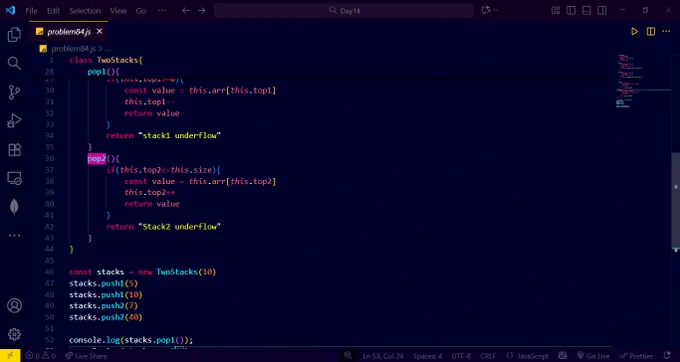The image size is (680, 362).
Task: Click TwoStacks(10) in the line 46 constructor call
Action: pos(186,272)
